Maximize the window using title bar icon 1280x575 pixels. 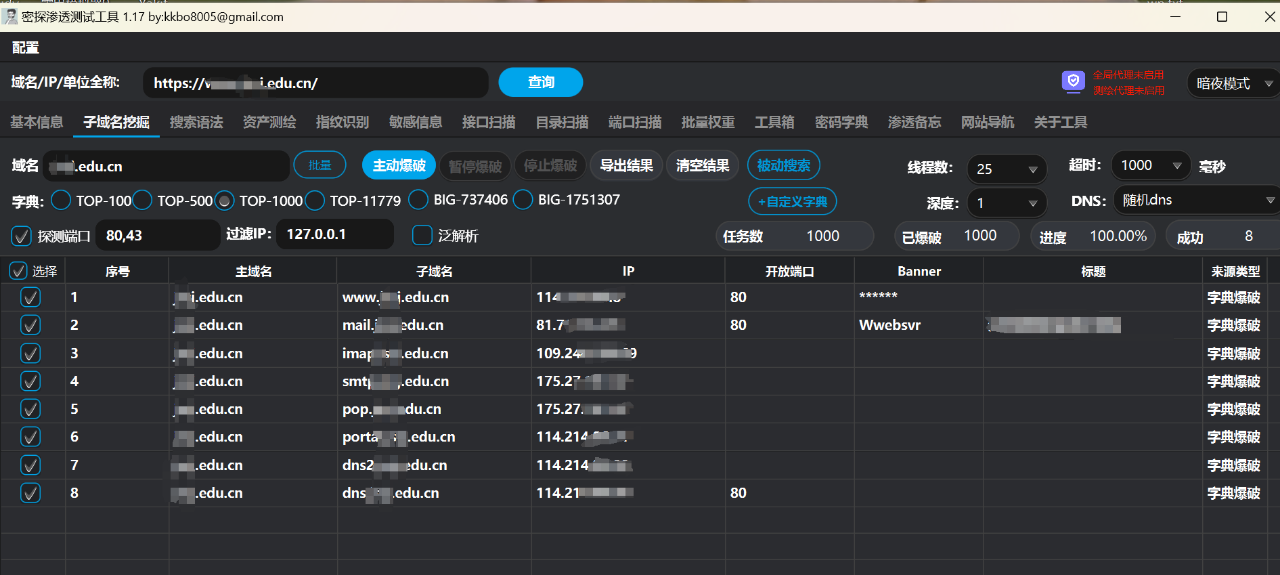coord(1222,16)
